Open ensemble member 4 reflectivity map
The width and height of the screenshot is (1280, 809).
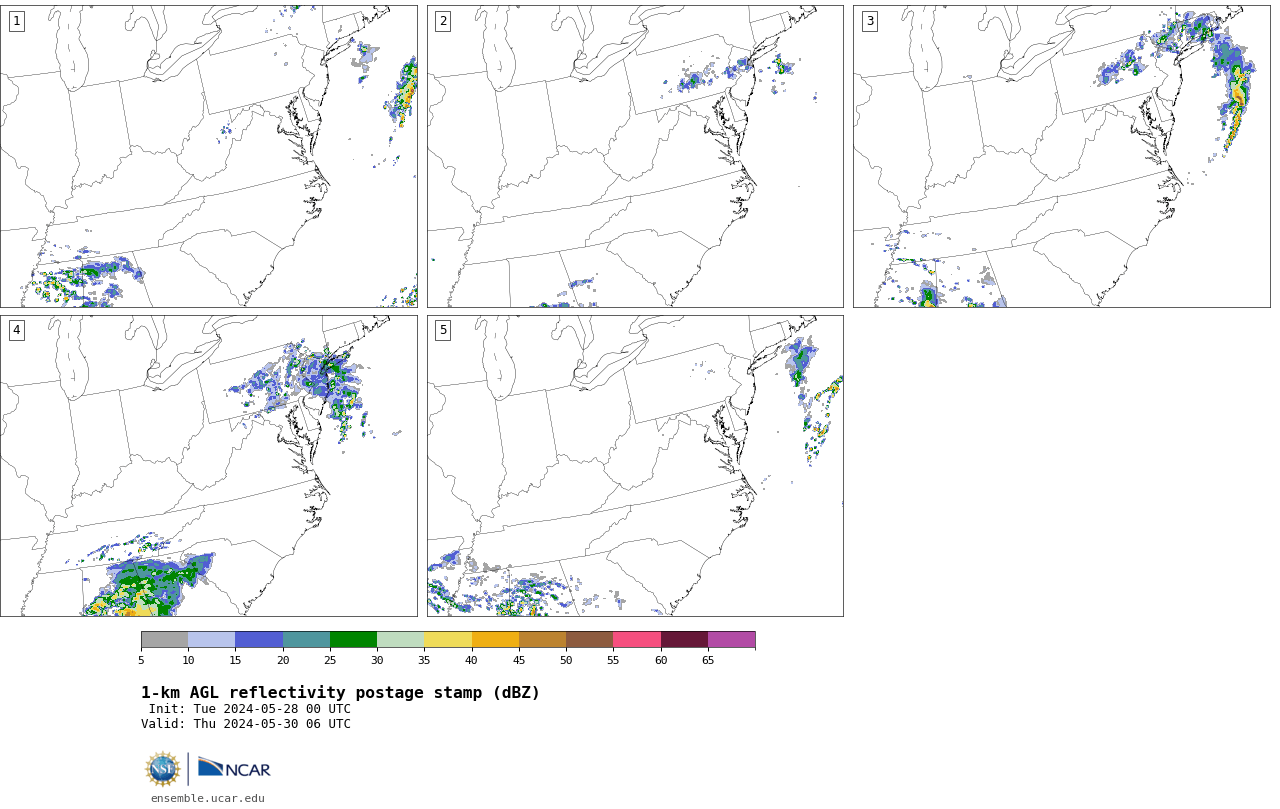pyautogui.click(x=209, y=466)
